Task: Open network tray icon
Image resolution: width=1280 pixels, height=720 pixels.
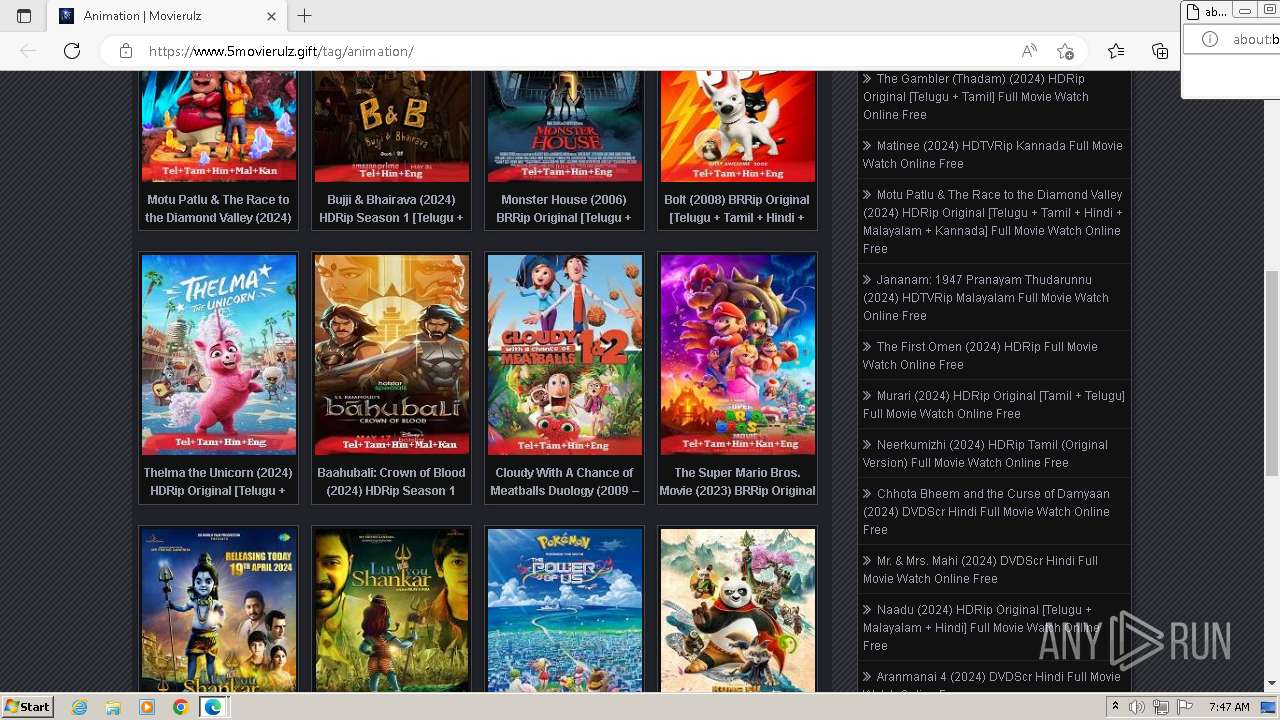Action: pyautogui.click(x=1161, y=707)
